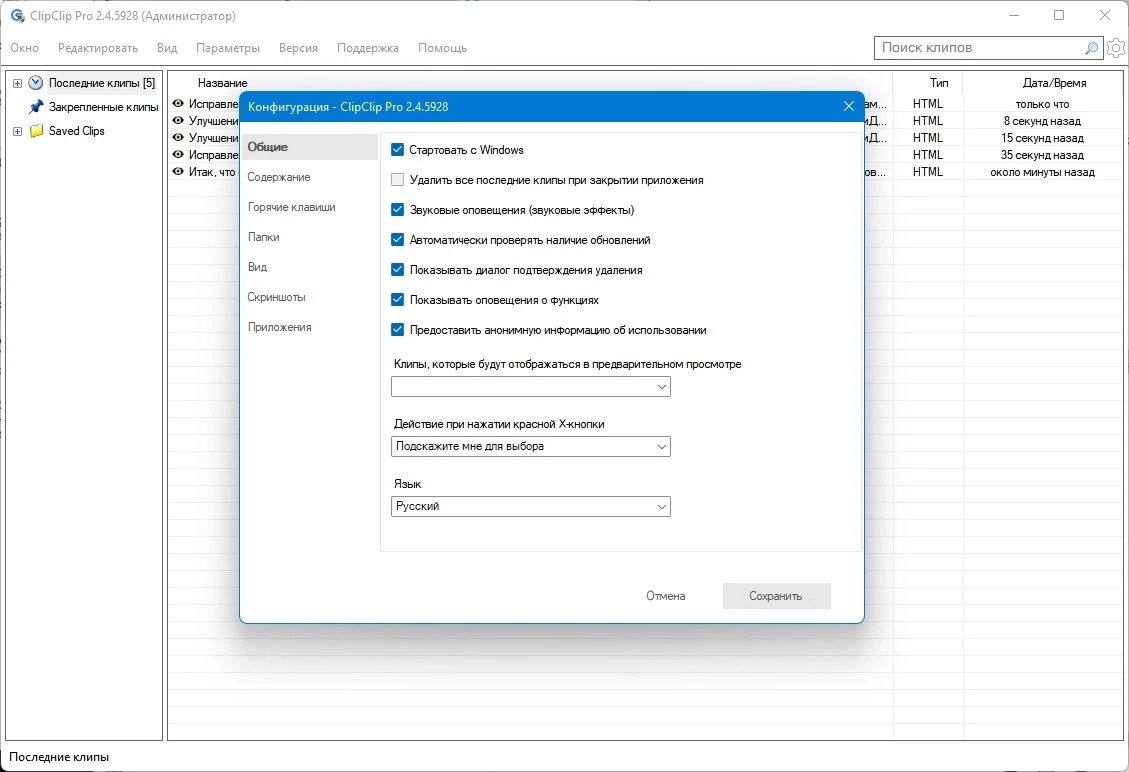Open the Вид menu in menu bar

point(167,48)
